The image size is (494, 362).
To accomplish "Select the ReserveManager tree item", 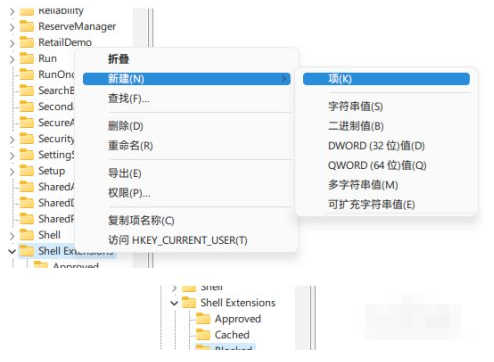I will pos(77,26).
